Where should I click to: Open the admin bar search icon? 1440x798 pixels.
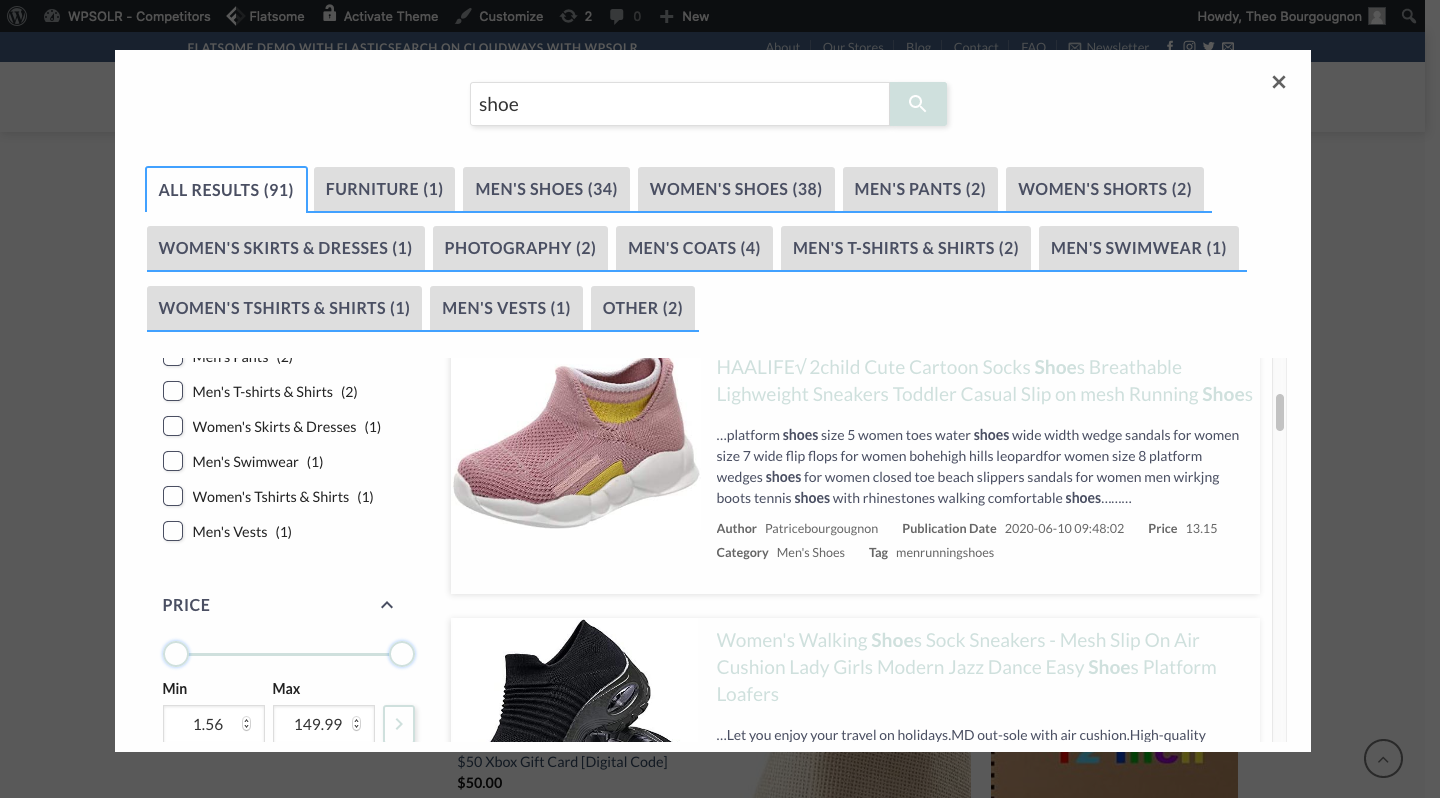(1409, 16)
